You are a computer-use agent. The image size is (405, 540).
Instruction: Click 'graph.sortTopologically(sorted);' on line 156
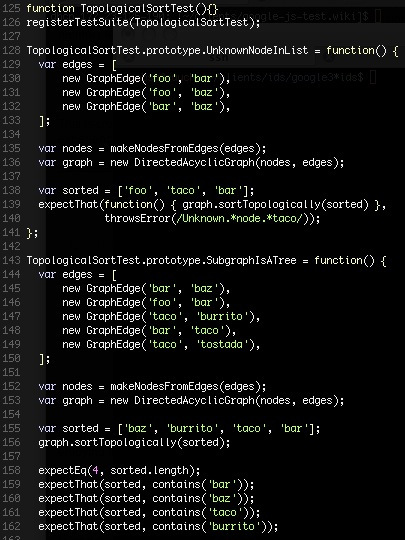pyautogui.click(x=134, y=442)
